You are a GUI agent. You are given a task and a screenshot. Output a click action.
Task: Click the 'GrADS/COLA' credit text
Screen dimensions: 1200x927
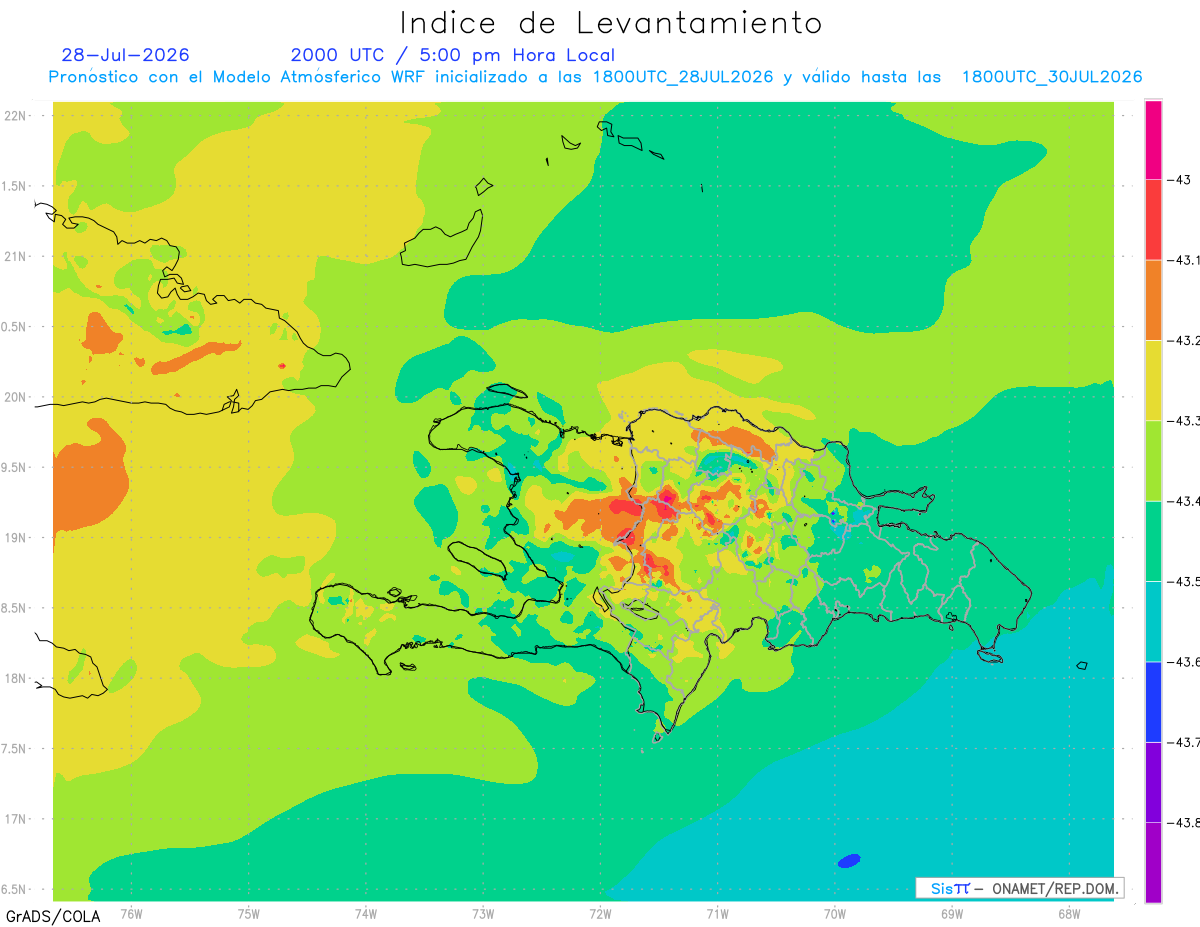52,916
